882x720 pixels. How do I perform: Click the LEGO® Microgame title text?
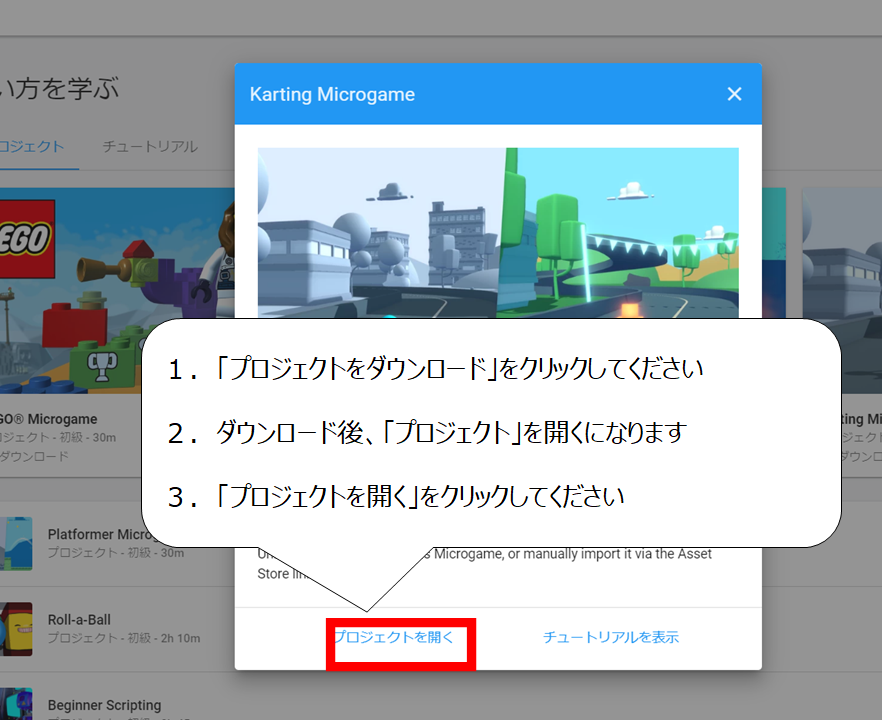[48, 419]
